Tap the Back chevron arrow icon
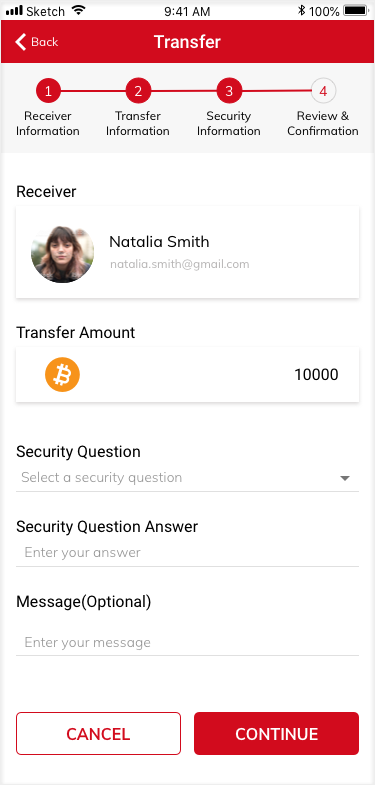The image size is (375, 785). (x=21, y=42)
